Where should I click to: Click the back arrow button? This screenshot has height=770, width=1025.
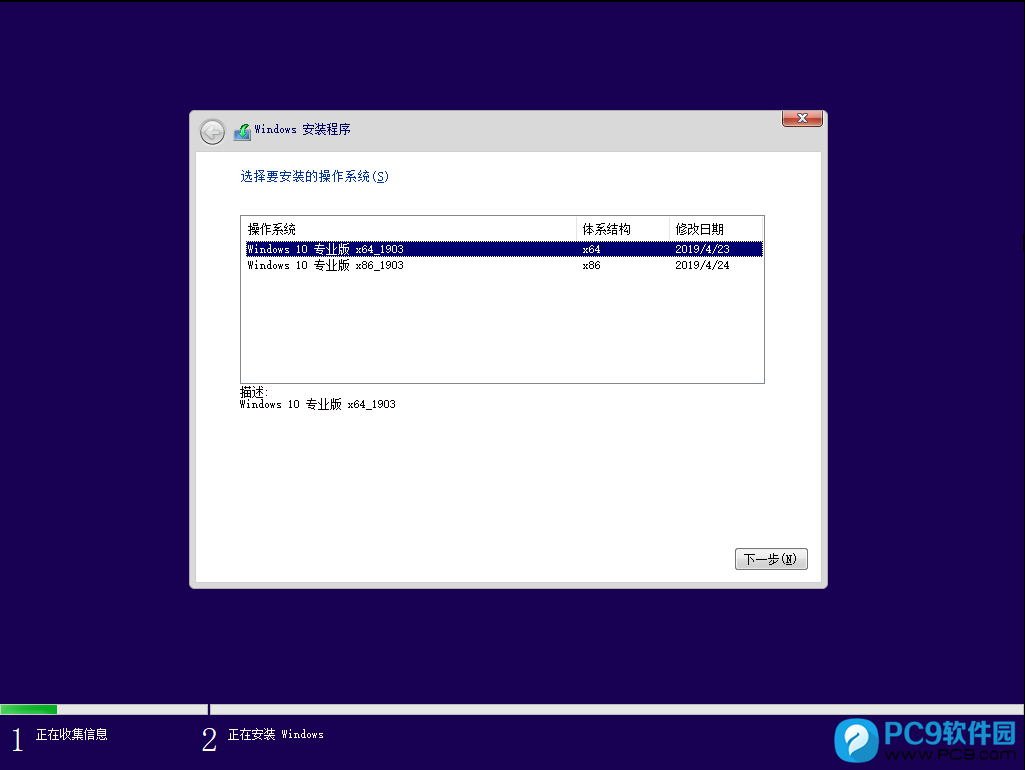[x=212, y=132]
